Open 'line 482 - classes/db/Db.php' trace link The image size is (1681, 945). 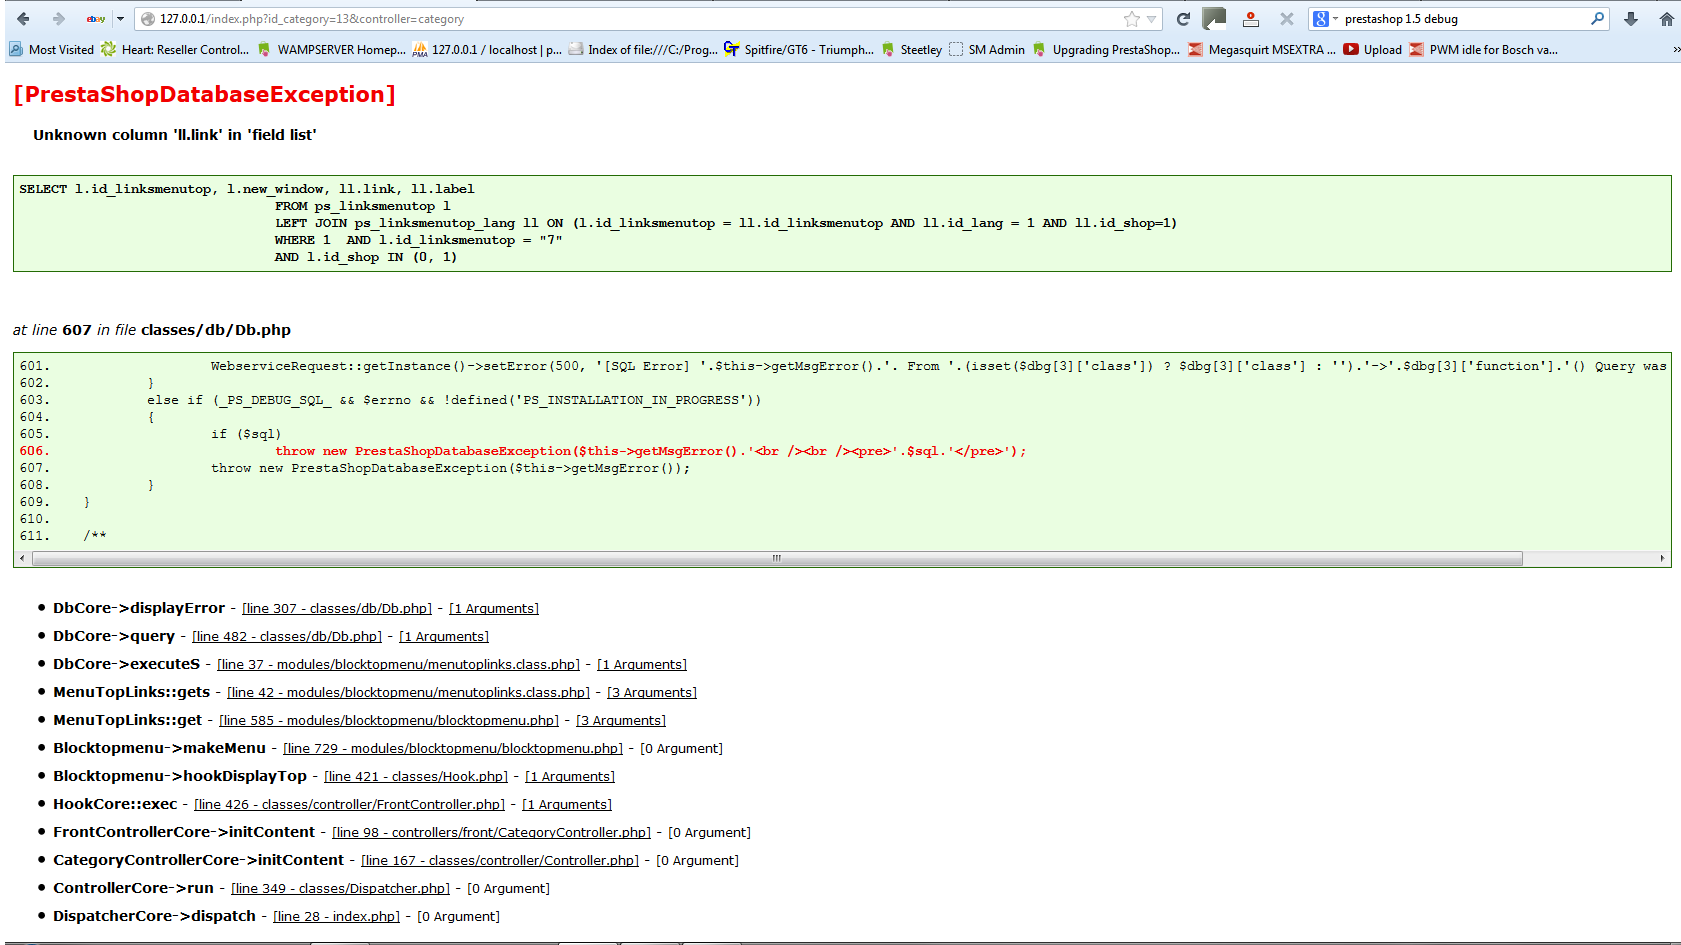pyautogui.click(x=287, y=637)
